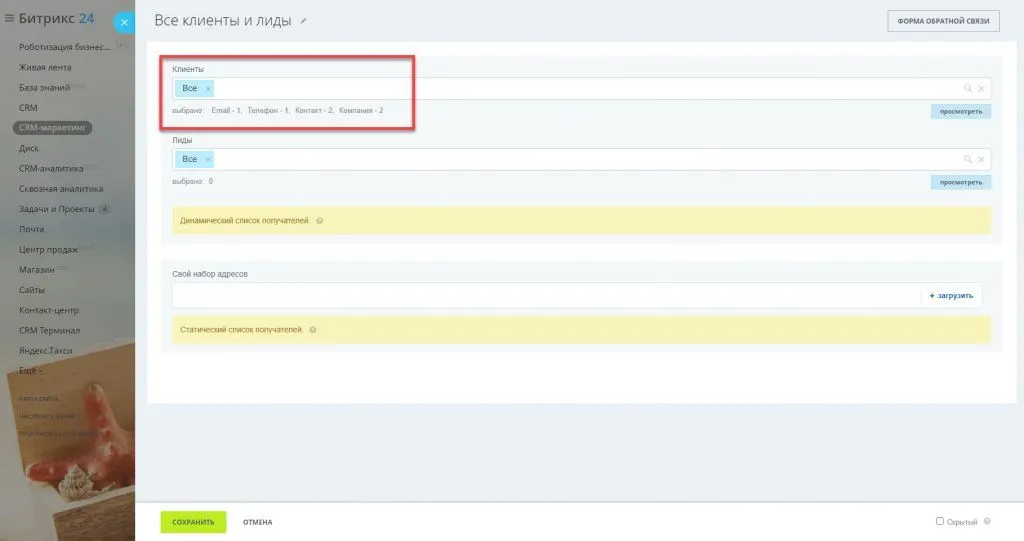Clear the Лиды filter with X icon
Screen dimensions: 1024x541
coord(981,160)
